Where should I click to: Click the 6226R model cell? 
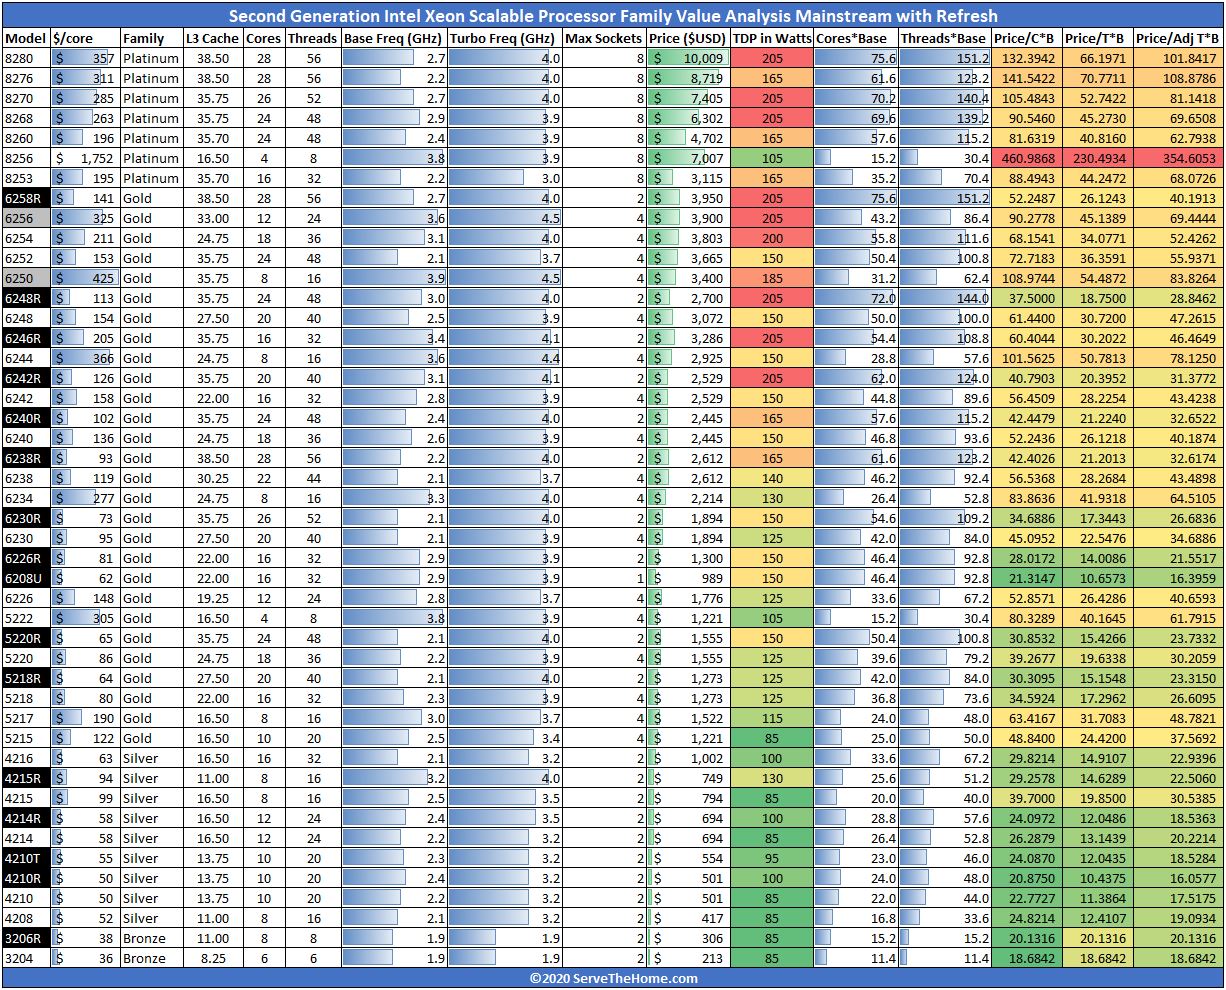[26, 558]
